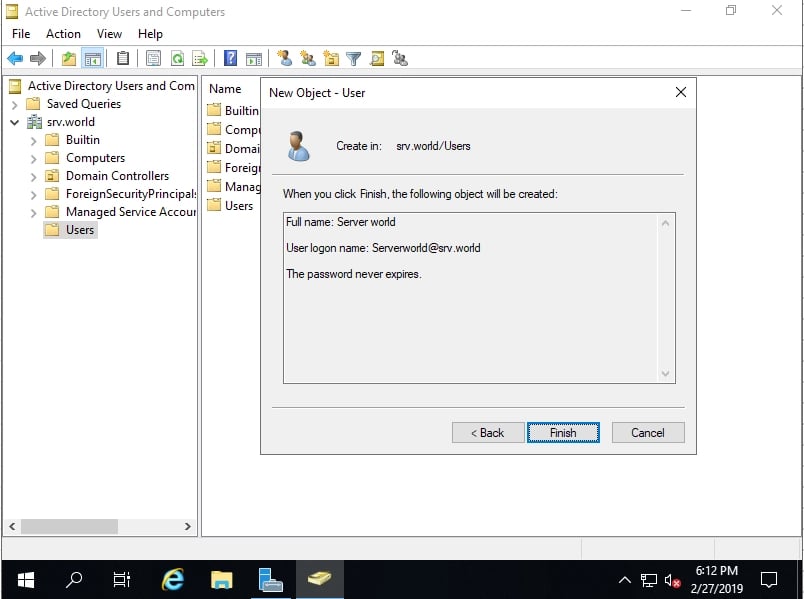Click the taskbar clock showing 6:12 PM
Screen dimensions: 804x599
(716, 580)
